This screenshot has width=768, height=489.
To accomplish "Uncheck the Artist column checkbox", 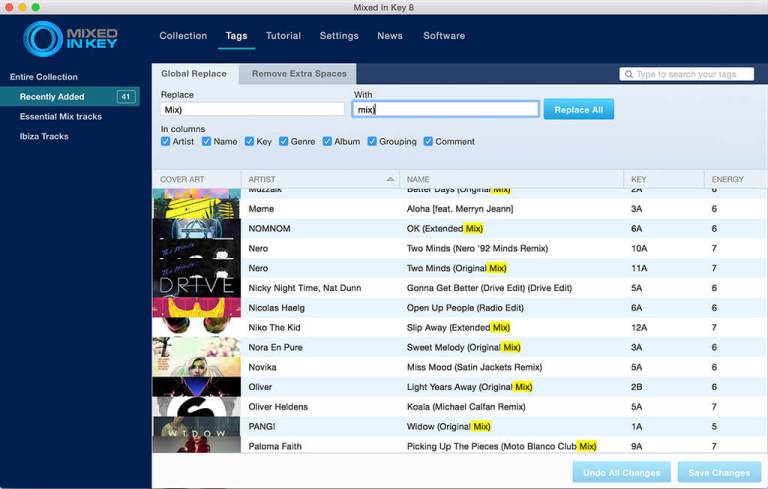I will click(166, 141).
